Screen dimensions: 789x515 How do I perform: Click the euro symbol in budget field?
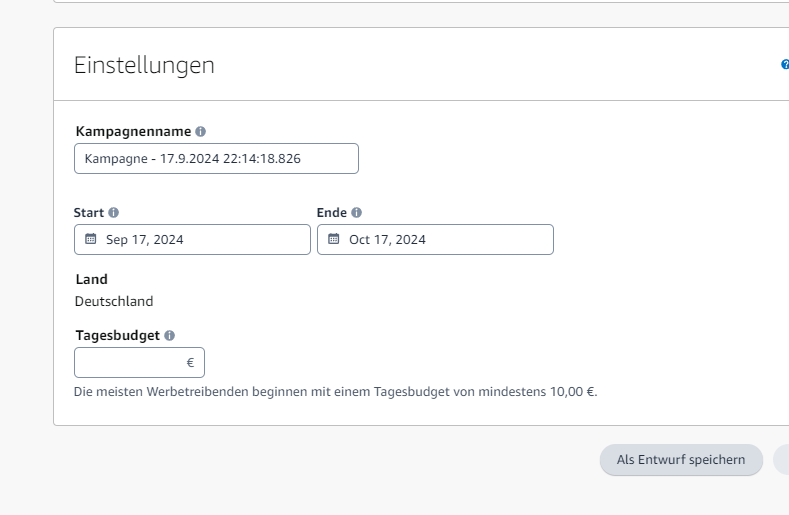[190, 362]
